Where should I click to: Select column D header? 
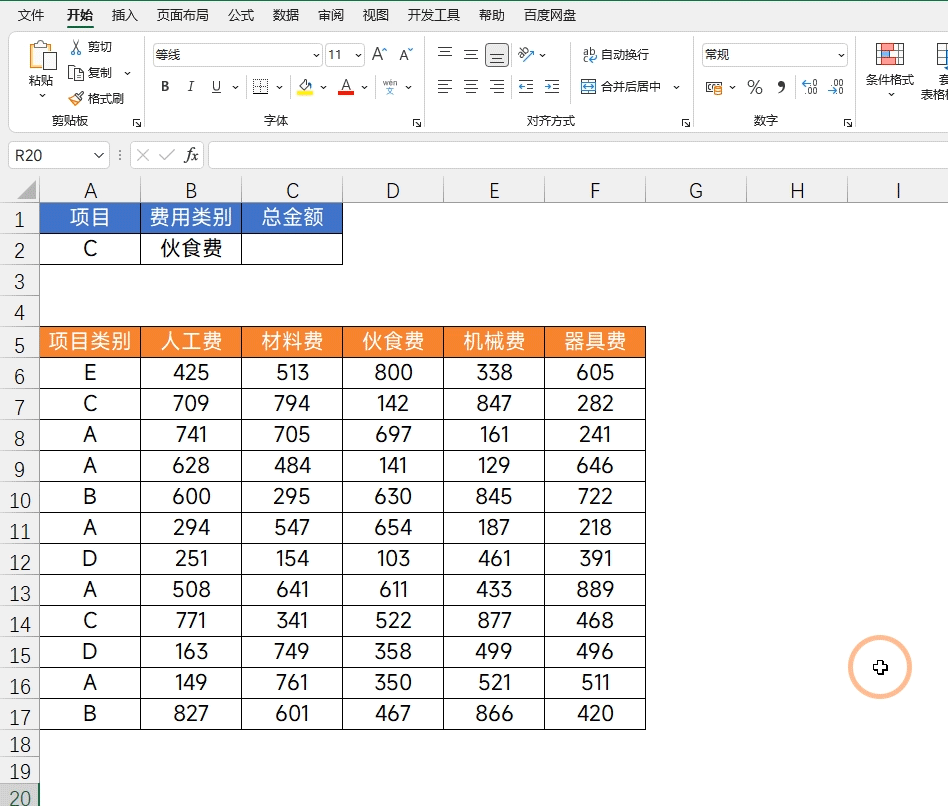pyautogui.click(x=393, y=190)
